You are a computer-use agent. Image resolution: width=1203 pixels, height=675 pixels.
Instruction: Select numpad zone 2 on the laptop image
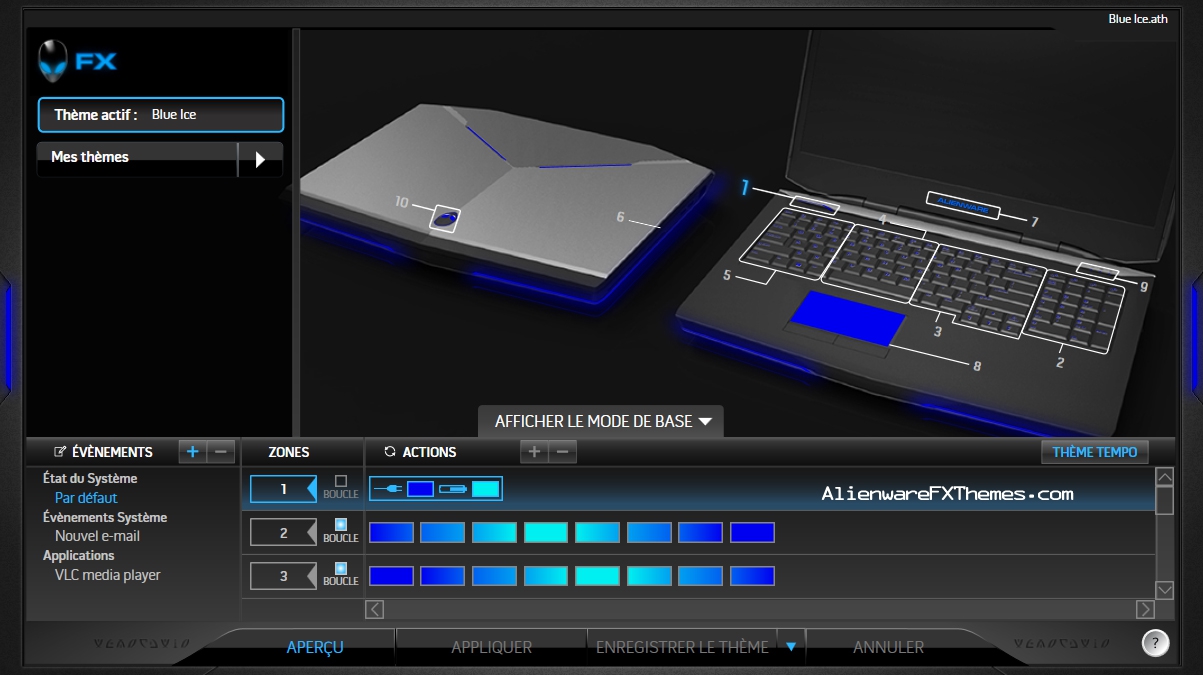pos(1072,312)
